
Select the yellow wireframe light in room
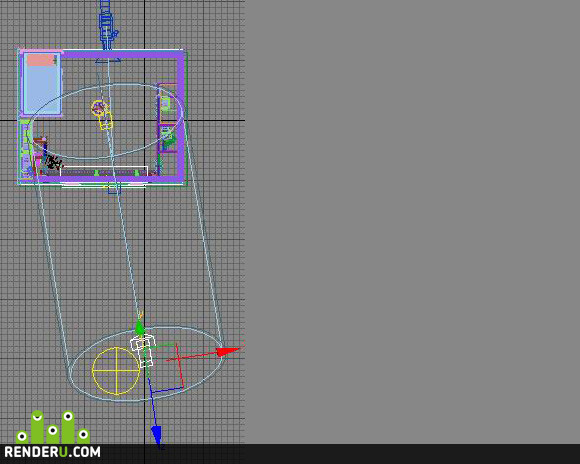click(x=102, y=114)
